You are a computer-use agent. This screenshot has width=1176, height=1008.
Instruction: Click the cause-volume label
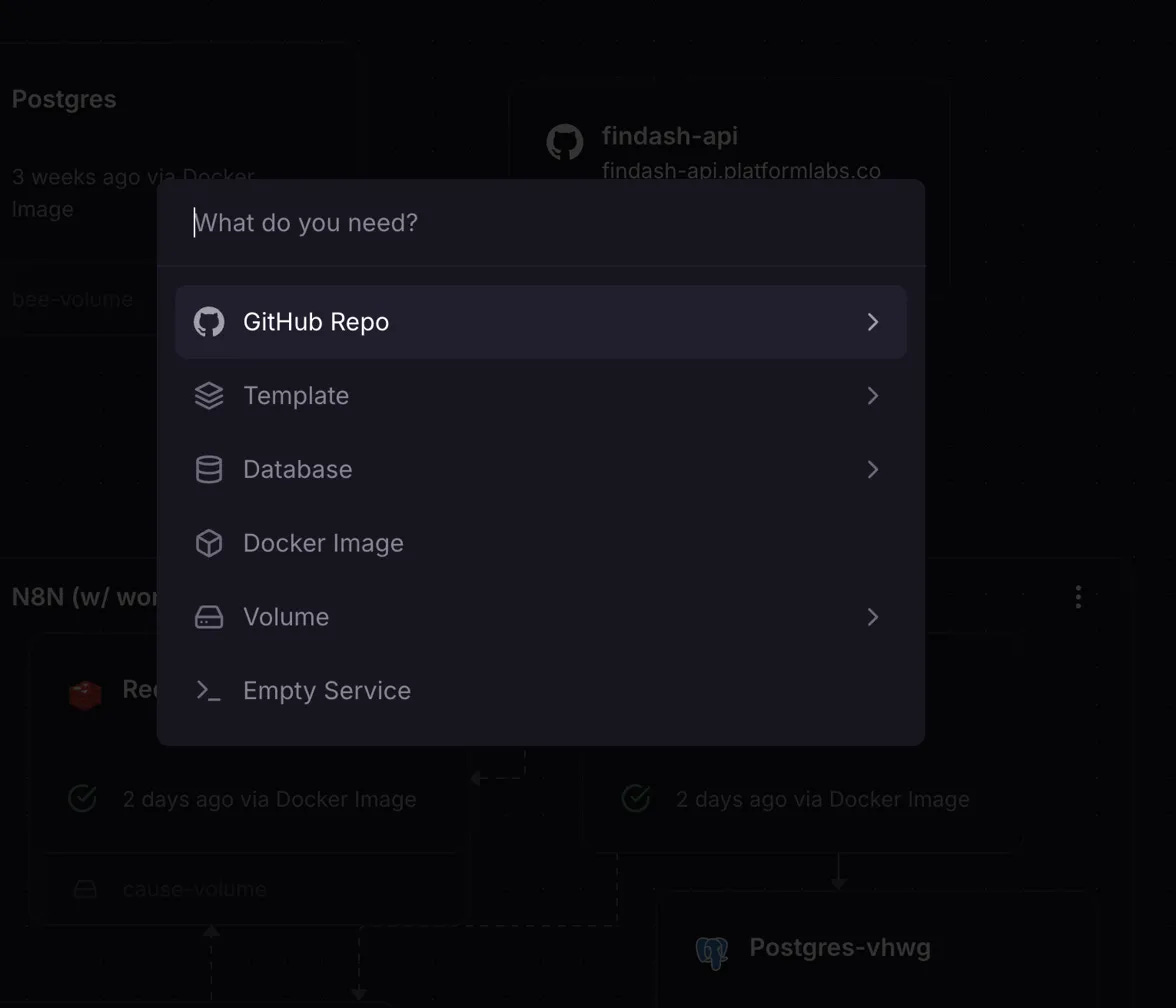[194, 890]
